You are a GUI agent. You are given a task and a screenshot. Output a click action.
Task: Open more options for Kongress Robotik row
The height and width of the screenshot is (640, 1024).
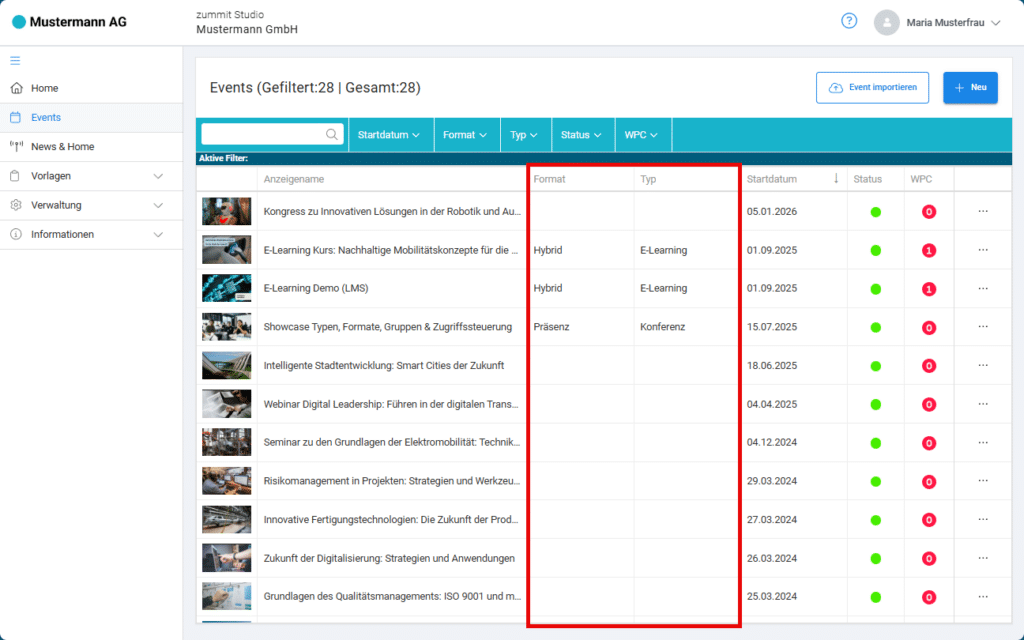[x=983, y=212]
